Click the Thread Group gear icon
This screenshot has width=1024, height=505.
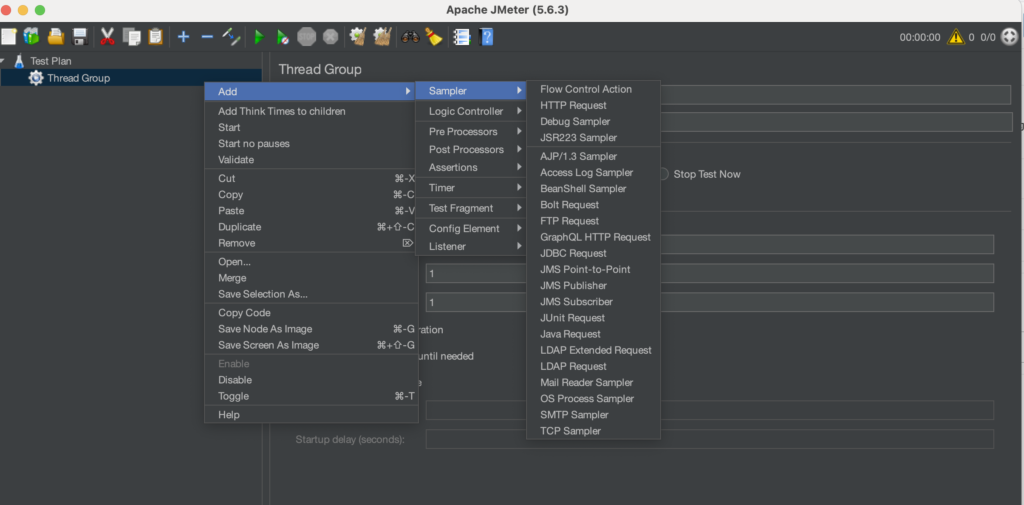tap(35, 78)
